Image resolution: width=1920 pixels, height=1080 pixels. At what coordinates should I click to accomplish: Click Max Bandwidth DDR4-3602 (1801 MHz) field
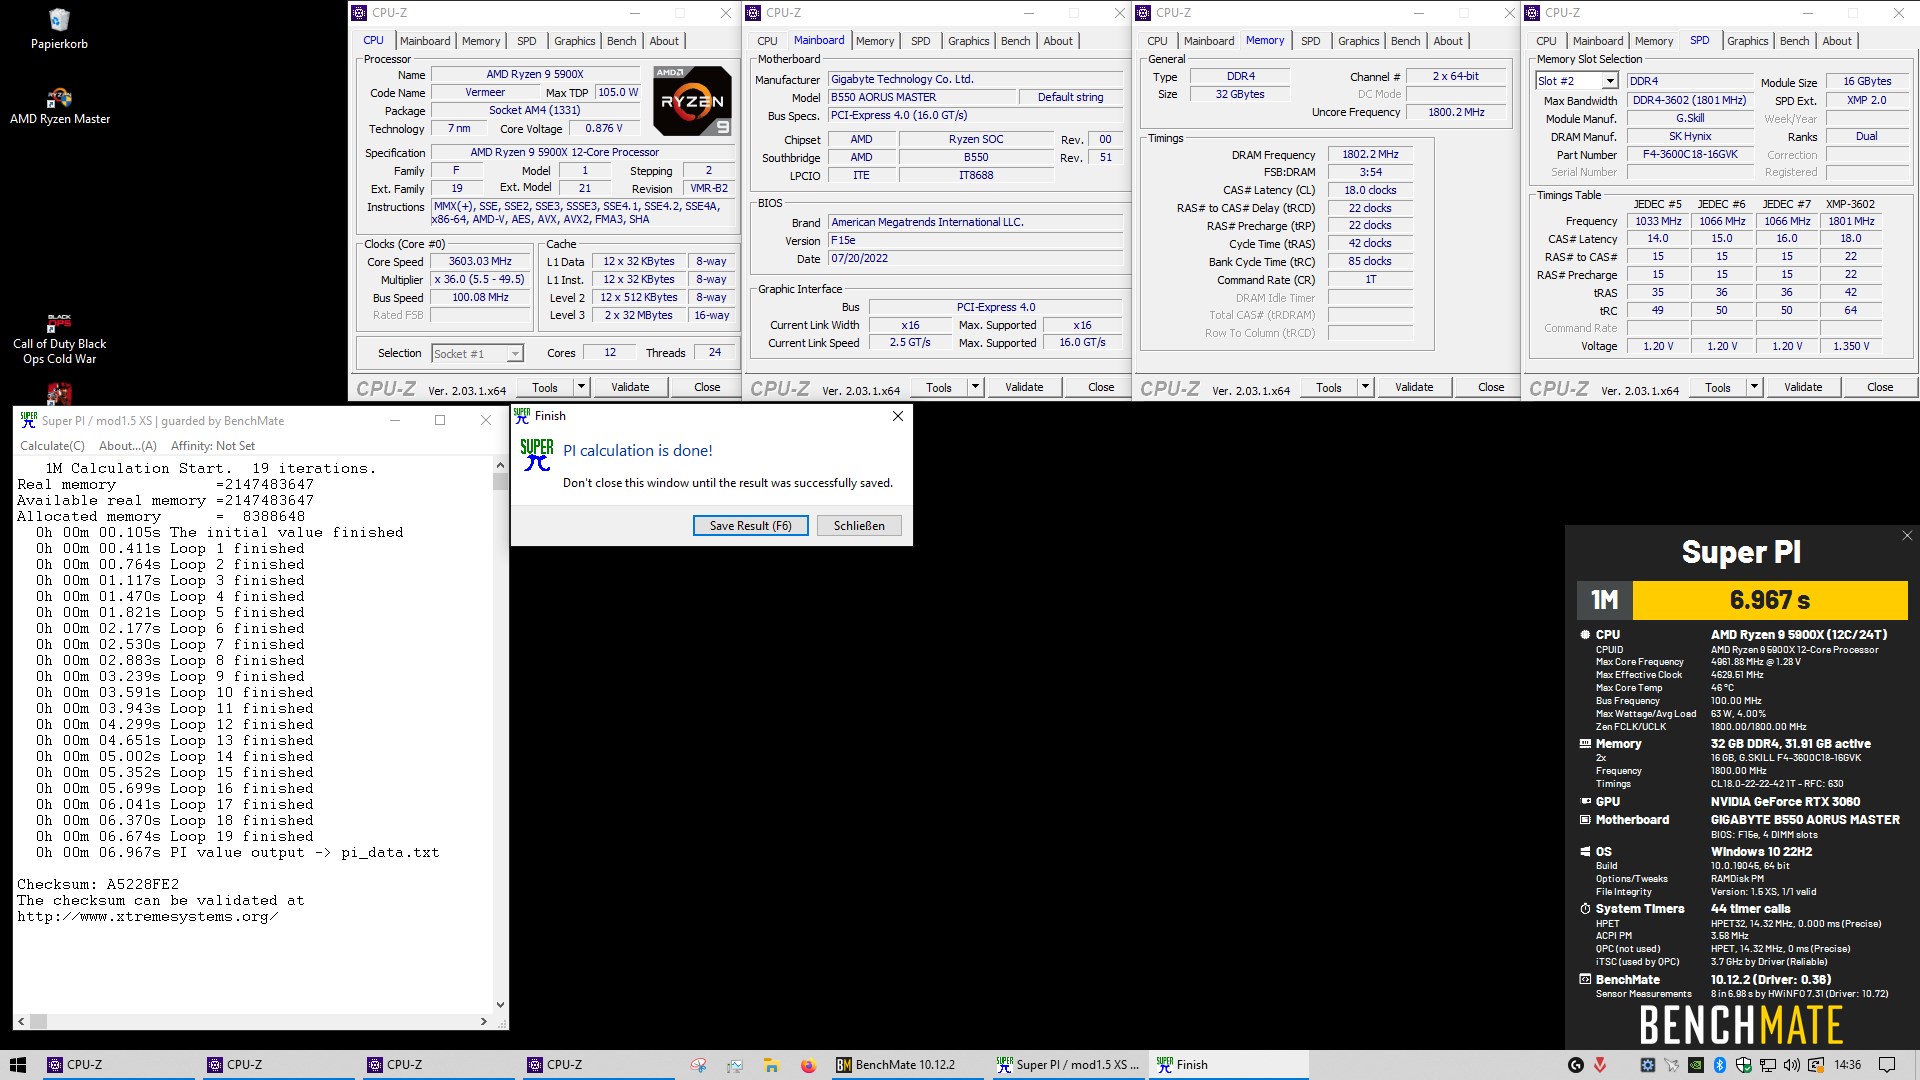(1690, 100)
